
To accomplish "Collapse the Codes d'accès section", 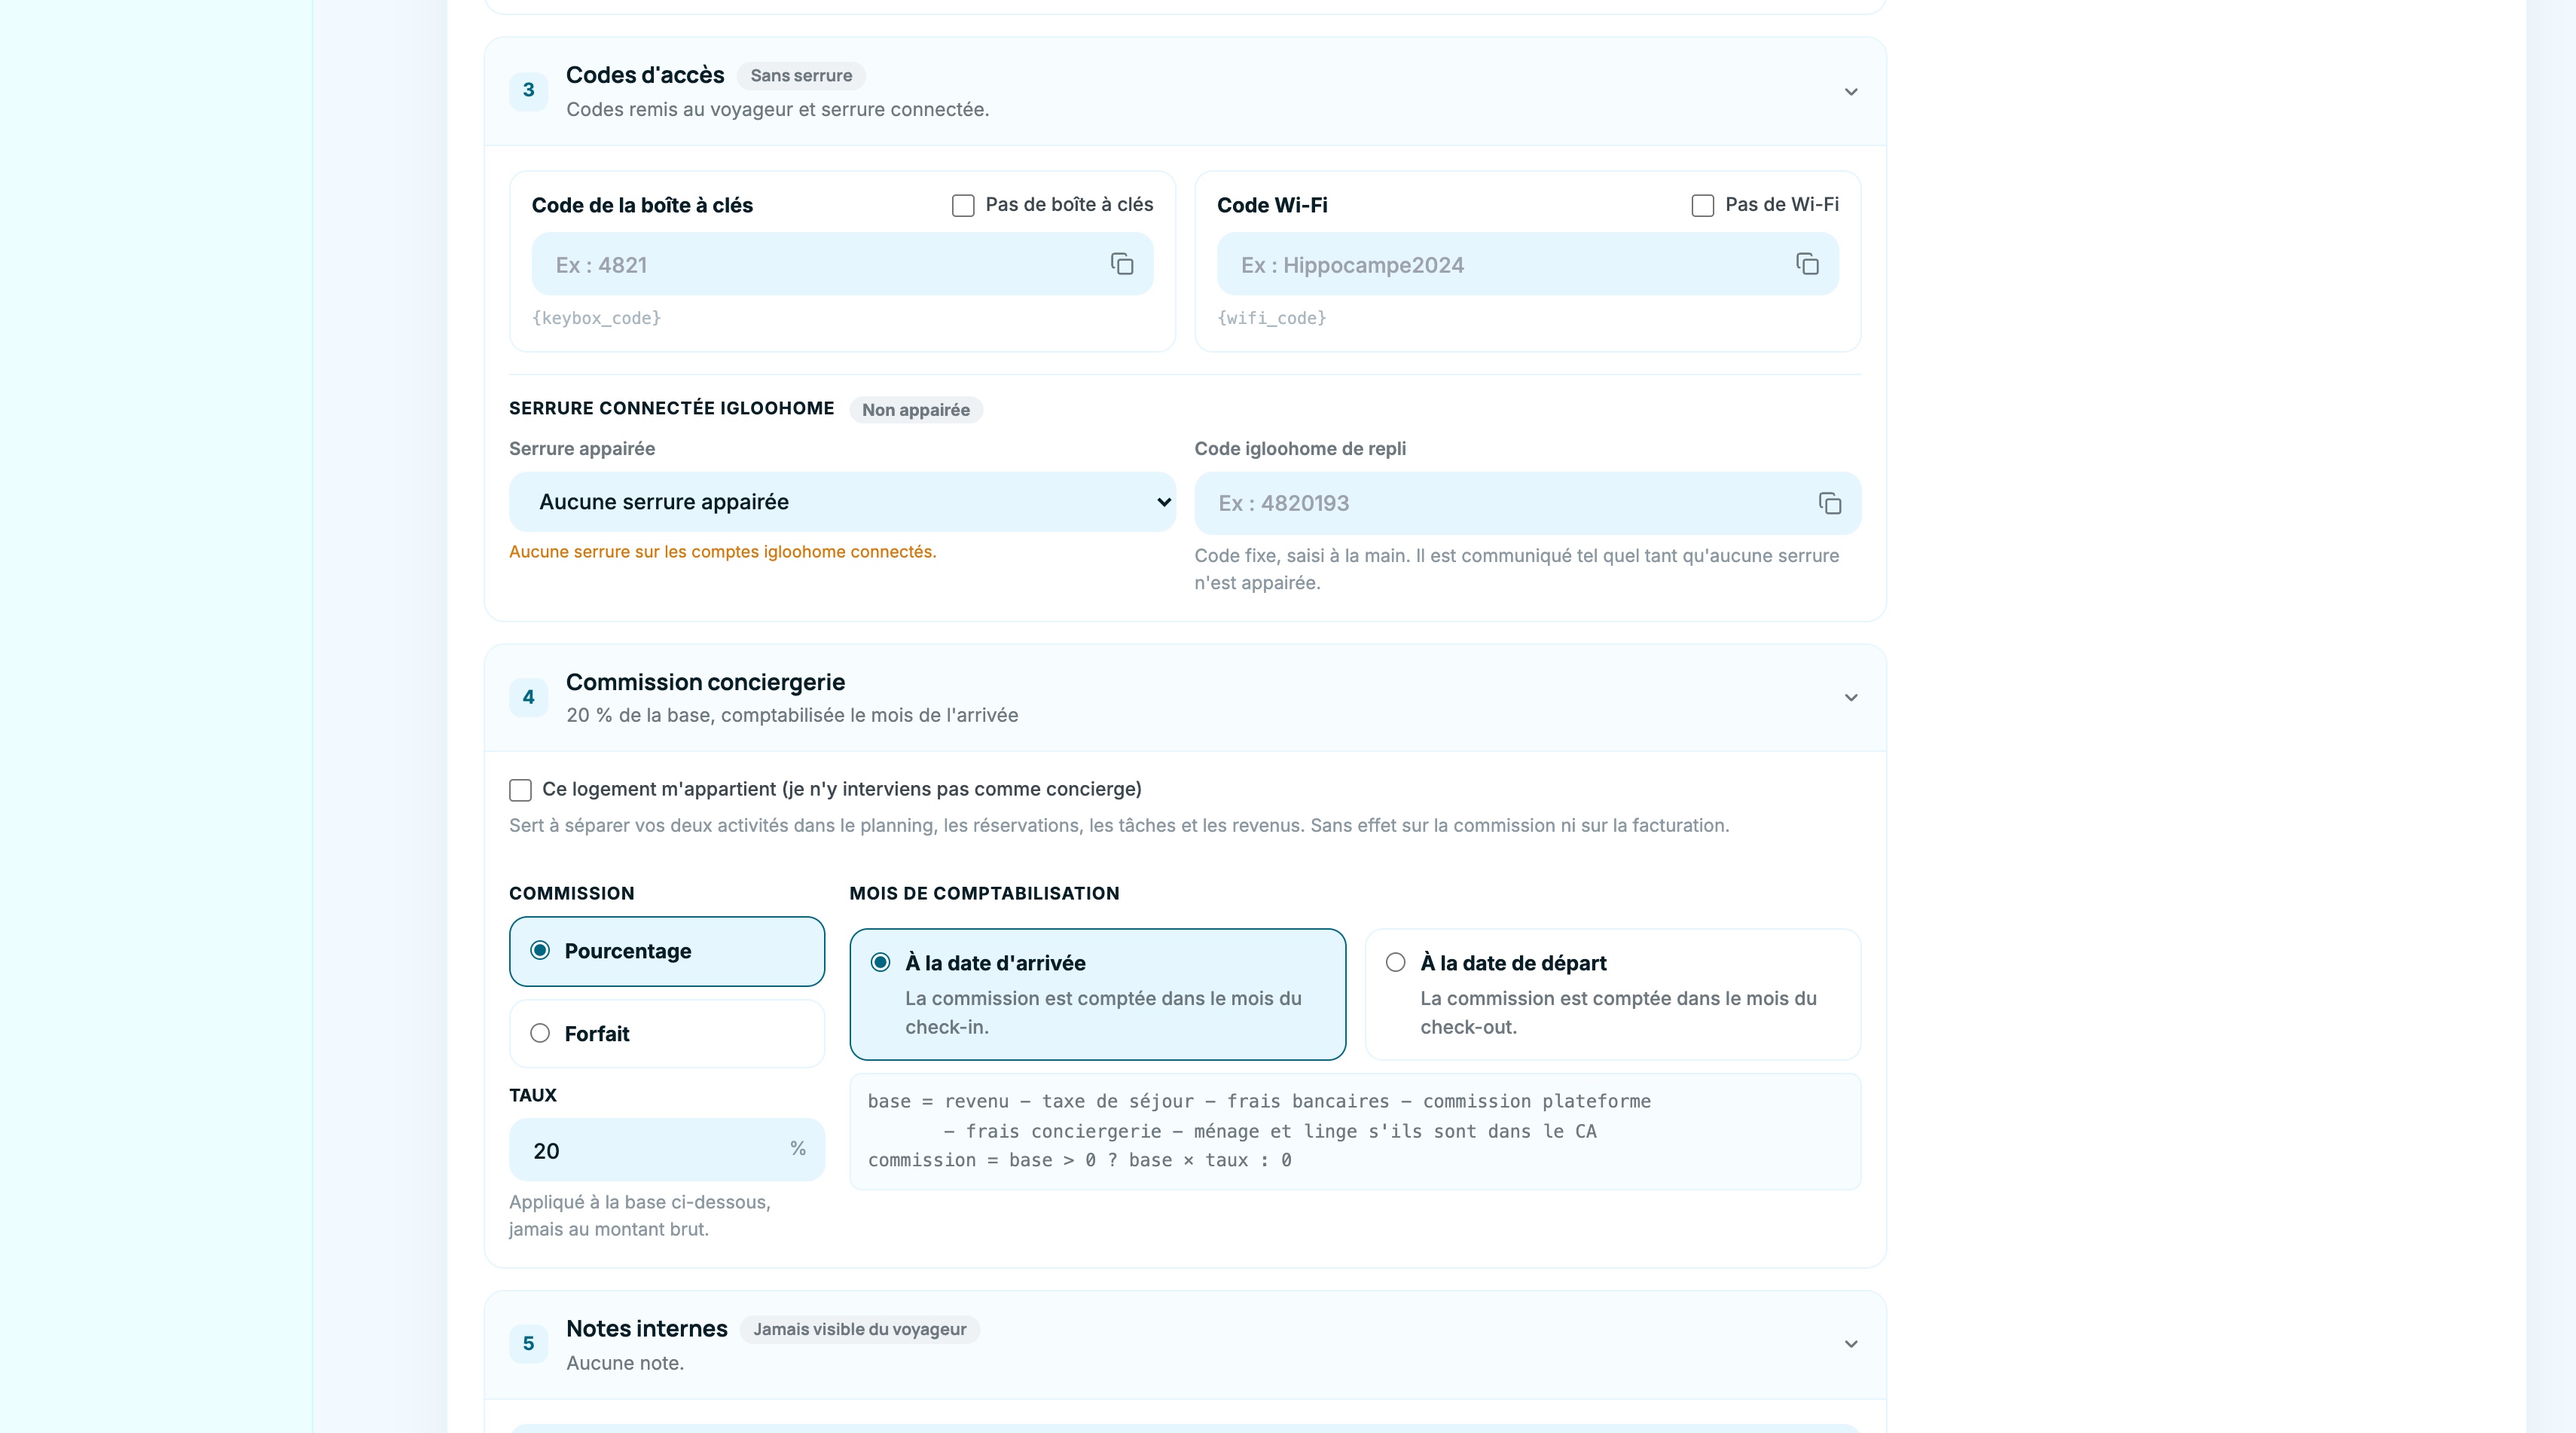I will (x=1851, y=92).
